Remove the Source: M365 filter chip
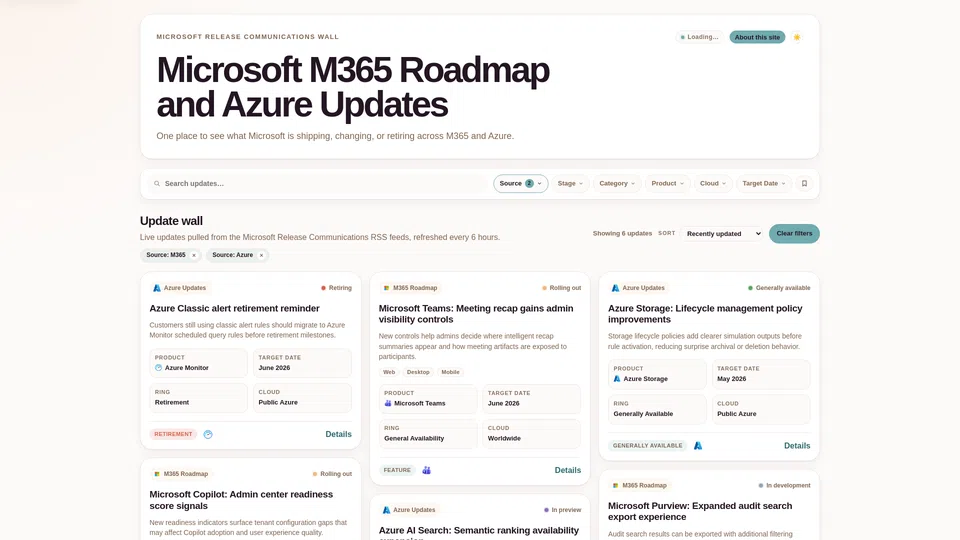 click(194, 255)
